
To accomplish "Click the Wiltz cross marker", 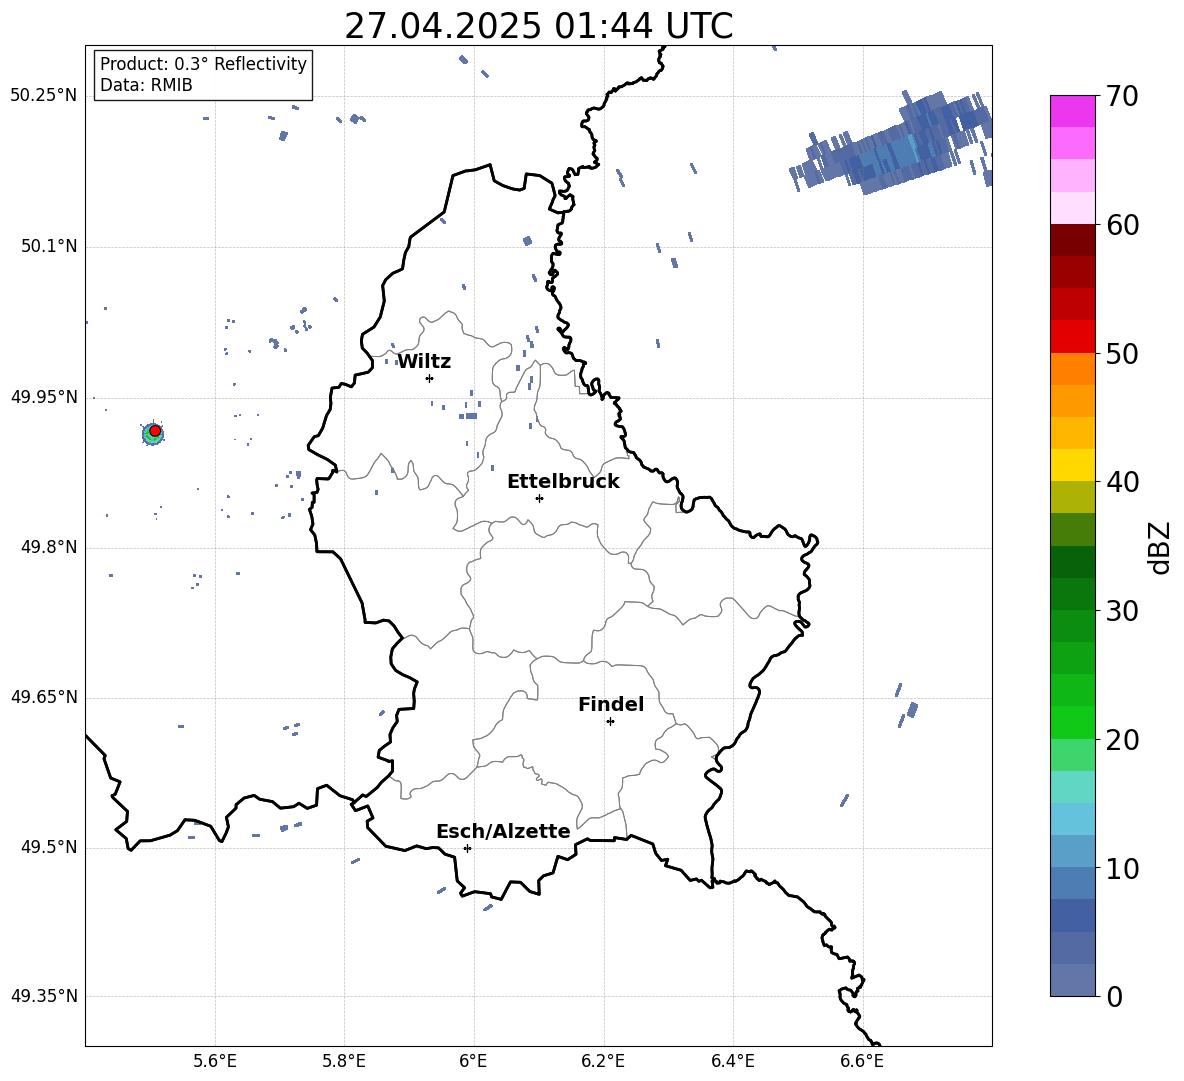I will 430,378.
